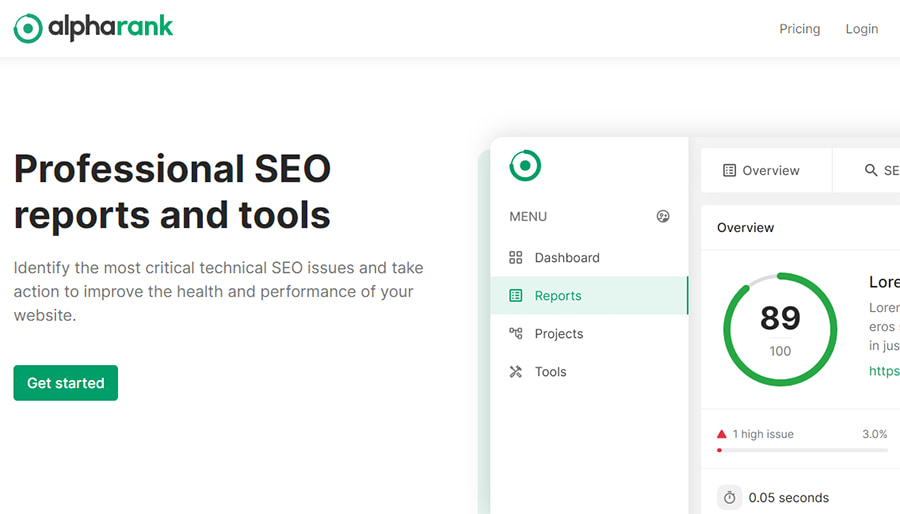Click the Reports list icon in sidebar
This screenshot has height=514, width=900.
pos(516,296)
